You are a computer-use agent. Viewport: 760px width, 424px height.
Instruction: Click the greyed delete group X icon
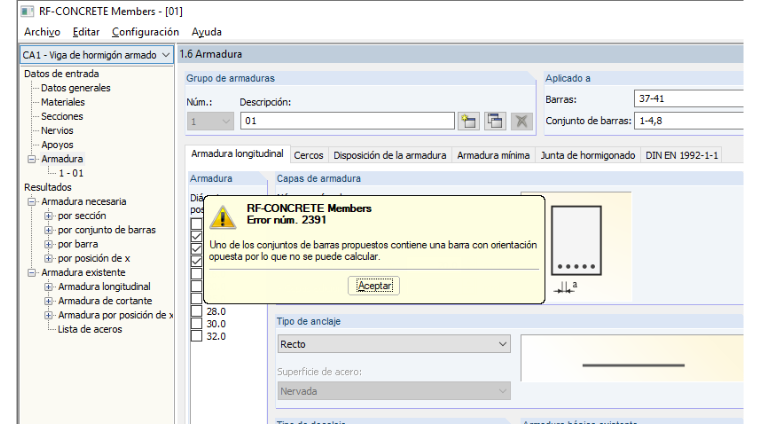tap(522, 121)
